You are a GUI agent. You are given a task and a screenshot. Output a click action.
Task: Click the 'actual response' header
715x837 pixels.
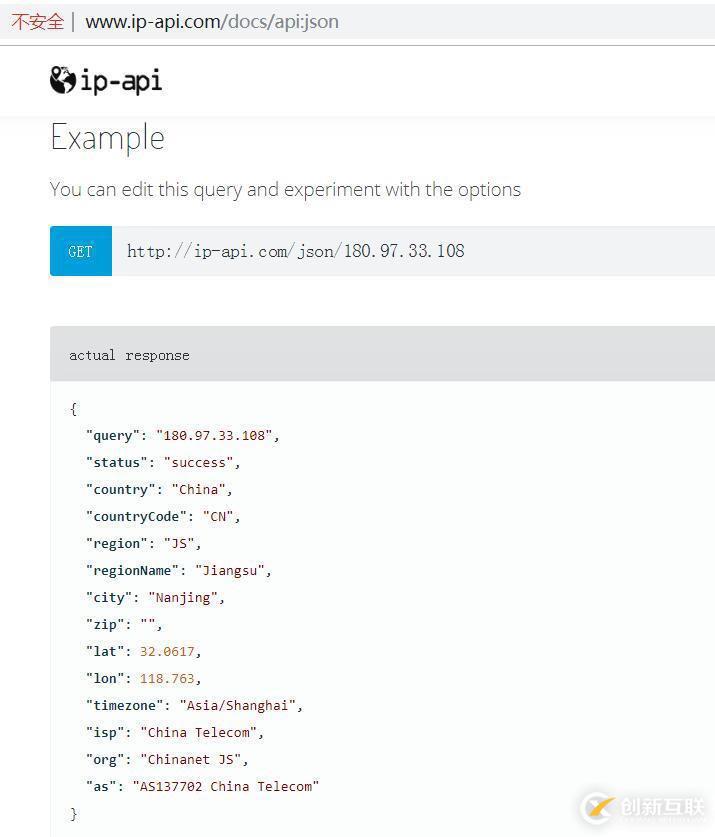(382, 354)
